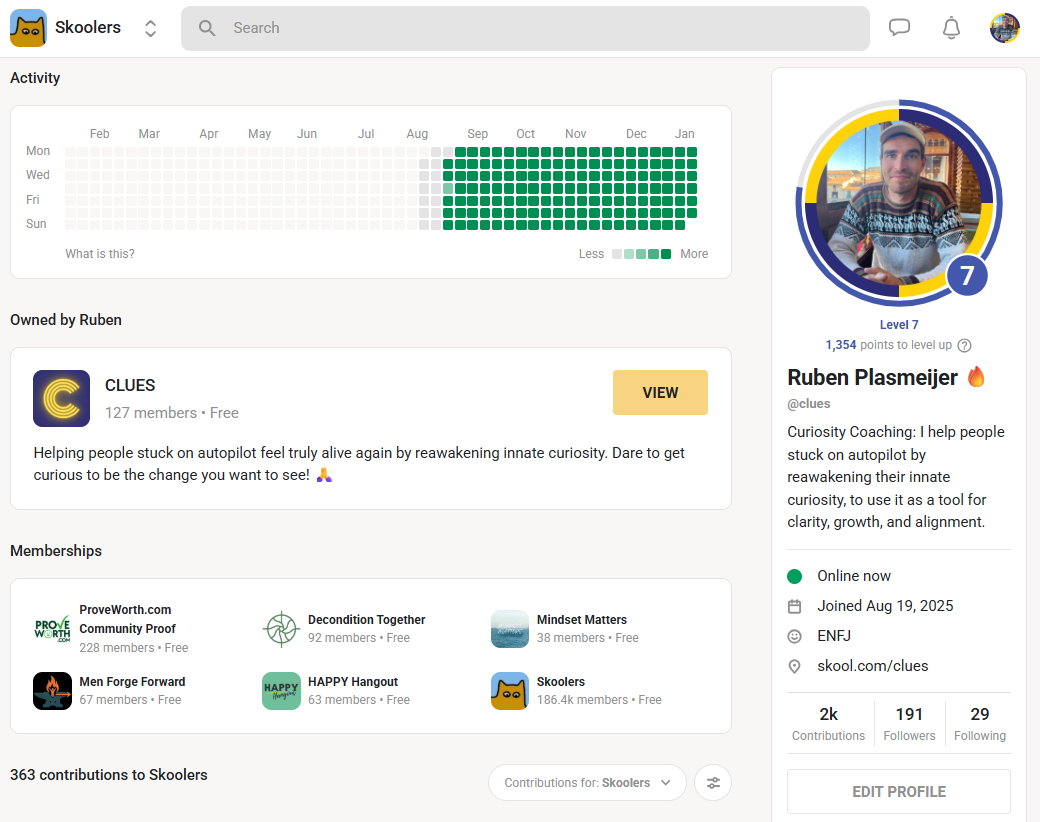Open the Mindset Matters community icon
Viewport: 1040px width, 822px height.
pos(510,629)
